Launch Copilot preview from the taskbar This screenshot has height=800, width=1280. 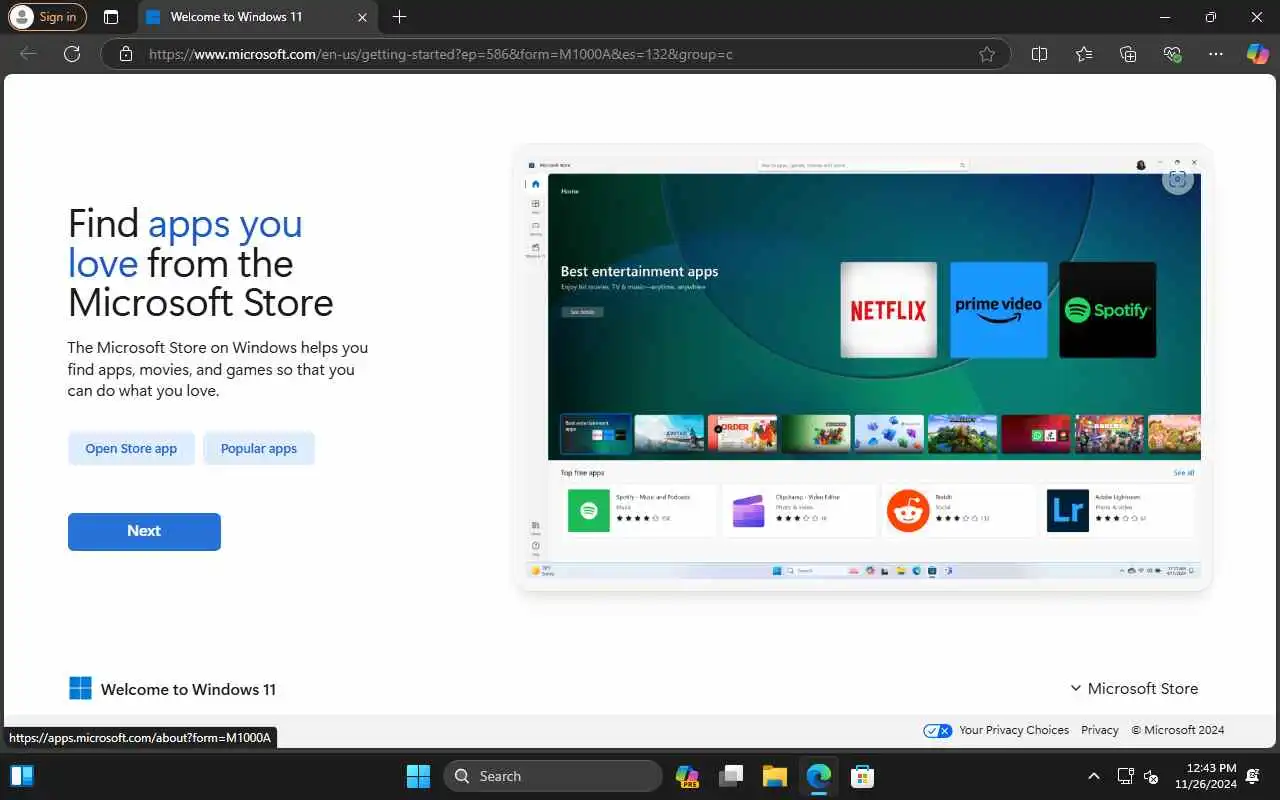click(x=687, y=776)
